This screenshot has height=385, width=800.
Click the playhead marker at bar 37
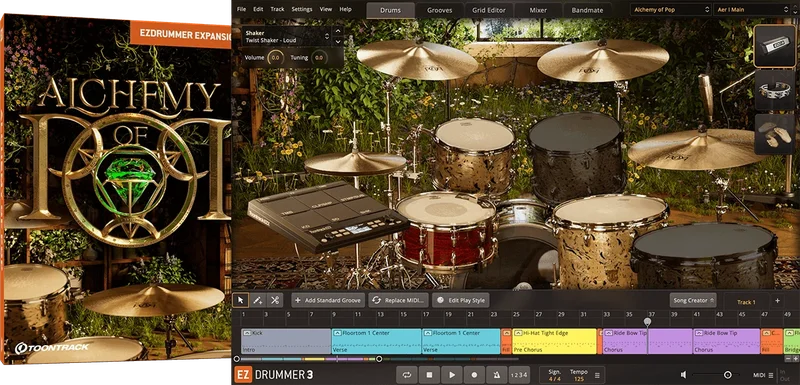tap(647, 322)
